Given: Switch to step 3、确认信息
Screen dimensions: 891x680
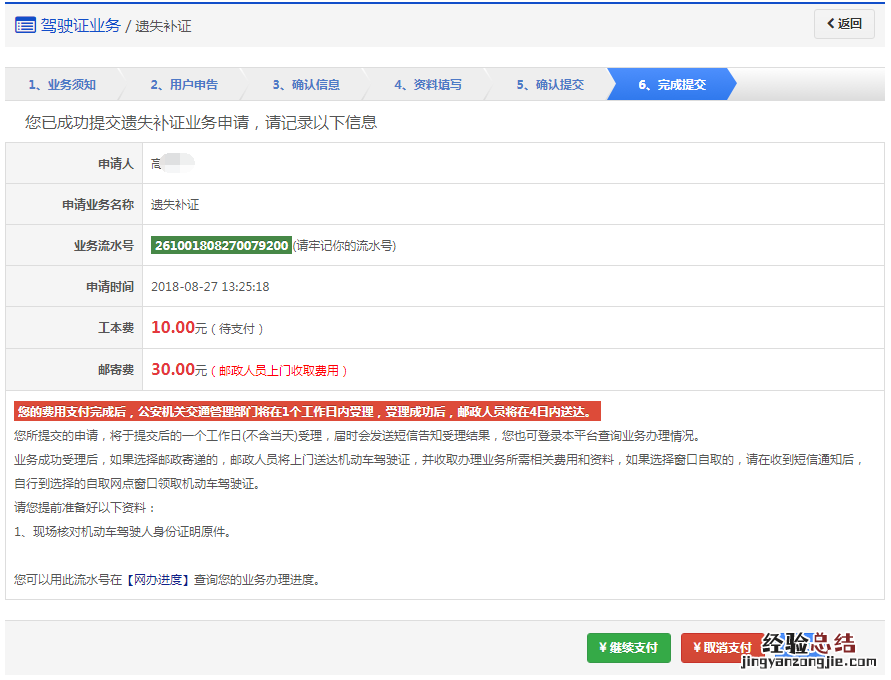Looking at the screenshot, I should [306, 85].
